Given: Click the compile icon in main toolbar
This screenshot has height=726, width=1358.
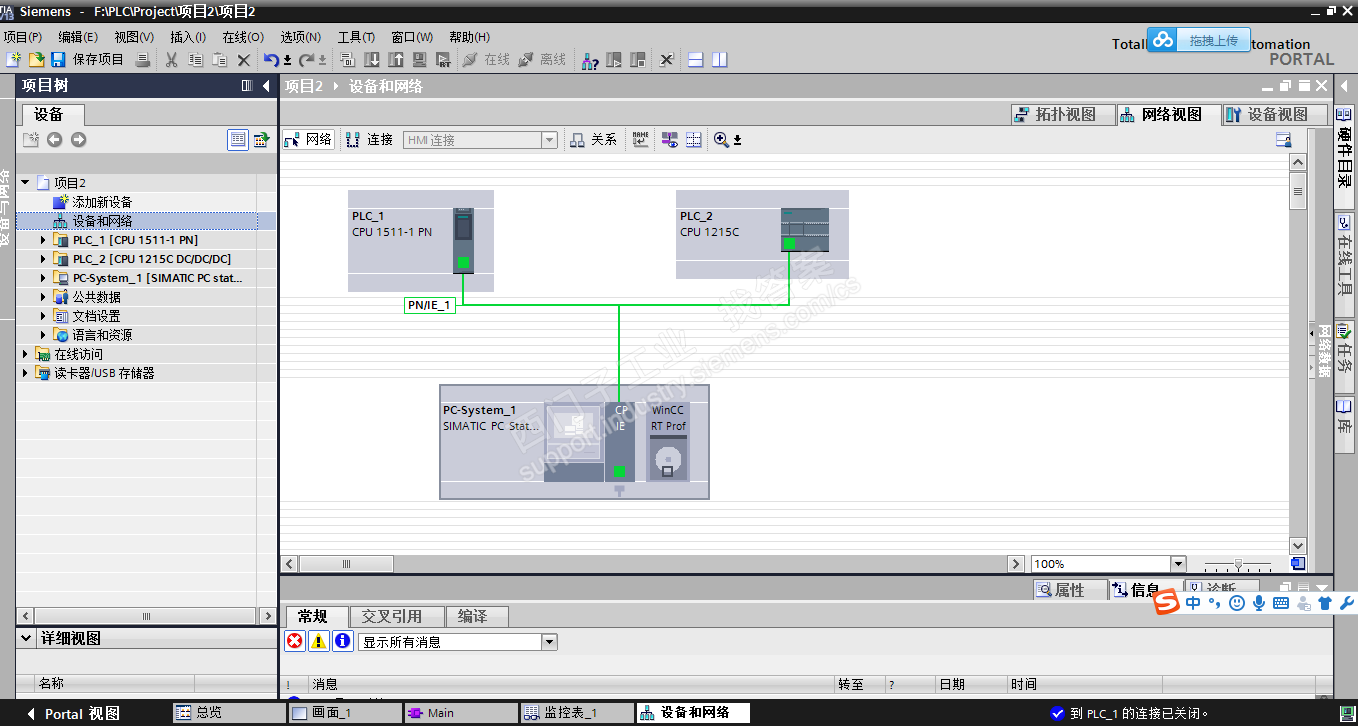Looking at the screenshot, I should 347,60.
